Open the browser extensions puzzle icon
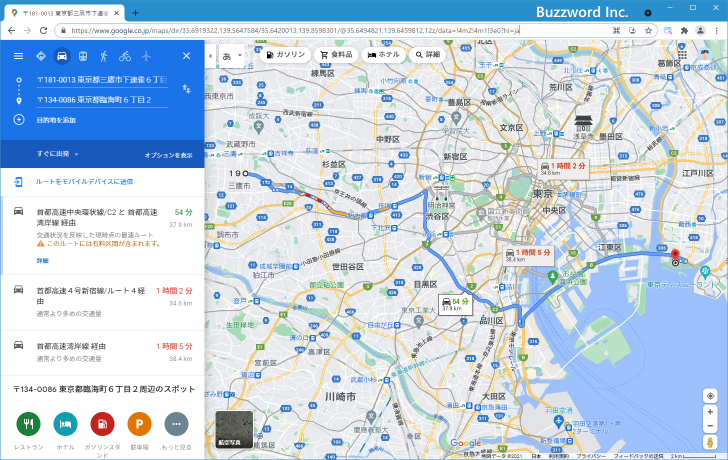Screen dimensions: 728x460 point(684,31)
